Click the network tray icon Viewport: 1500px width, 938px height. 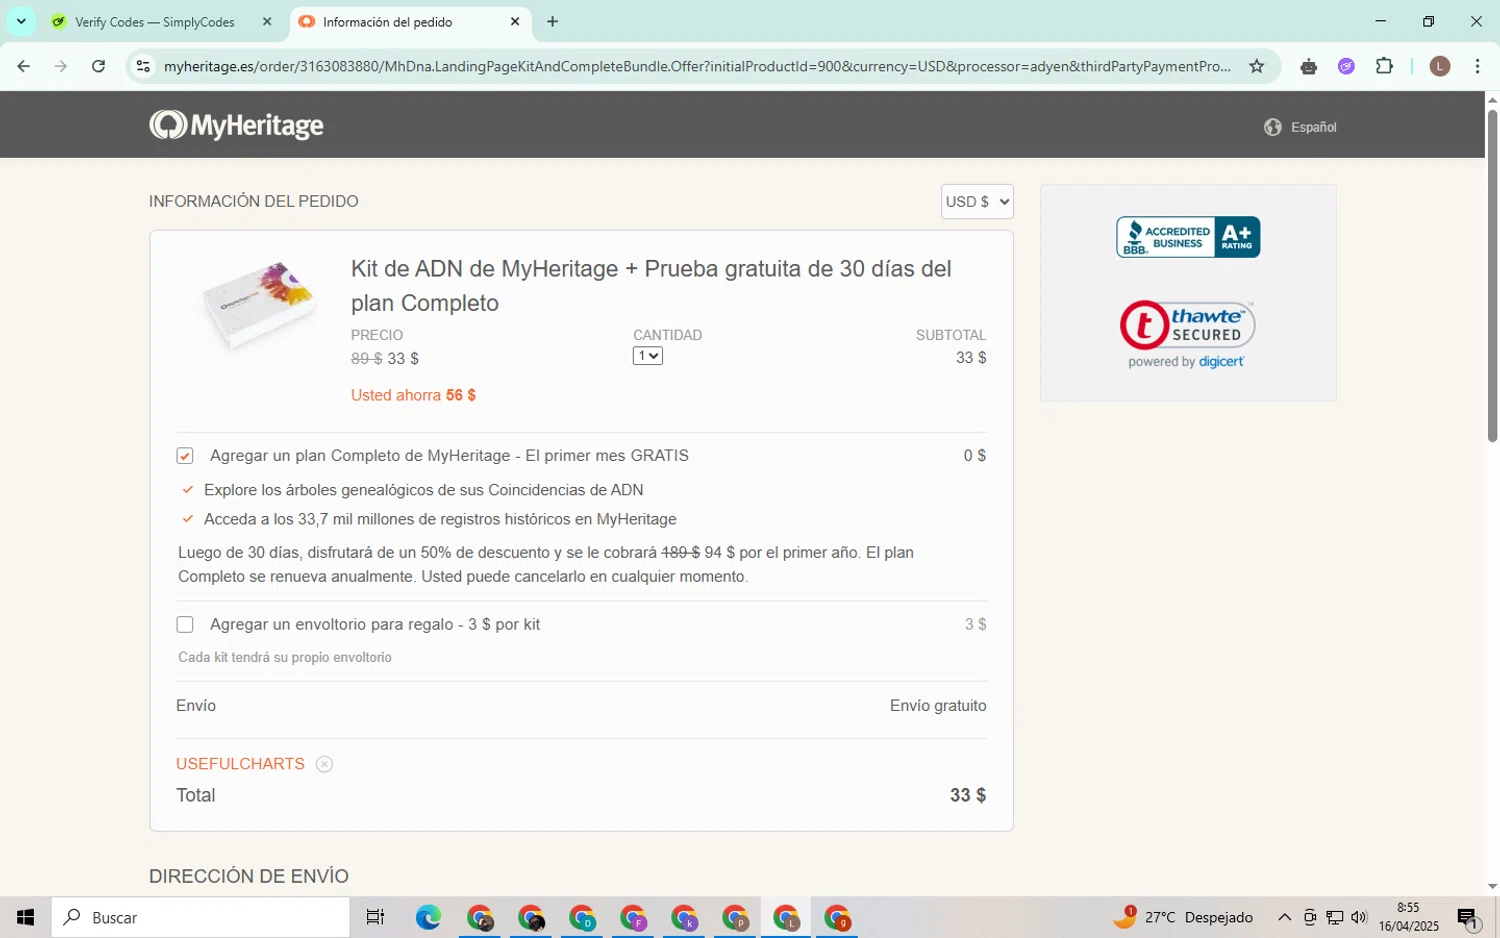[1334, 917]
